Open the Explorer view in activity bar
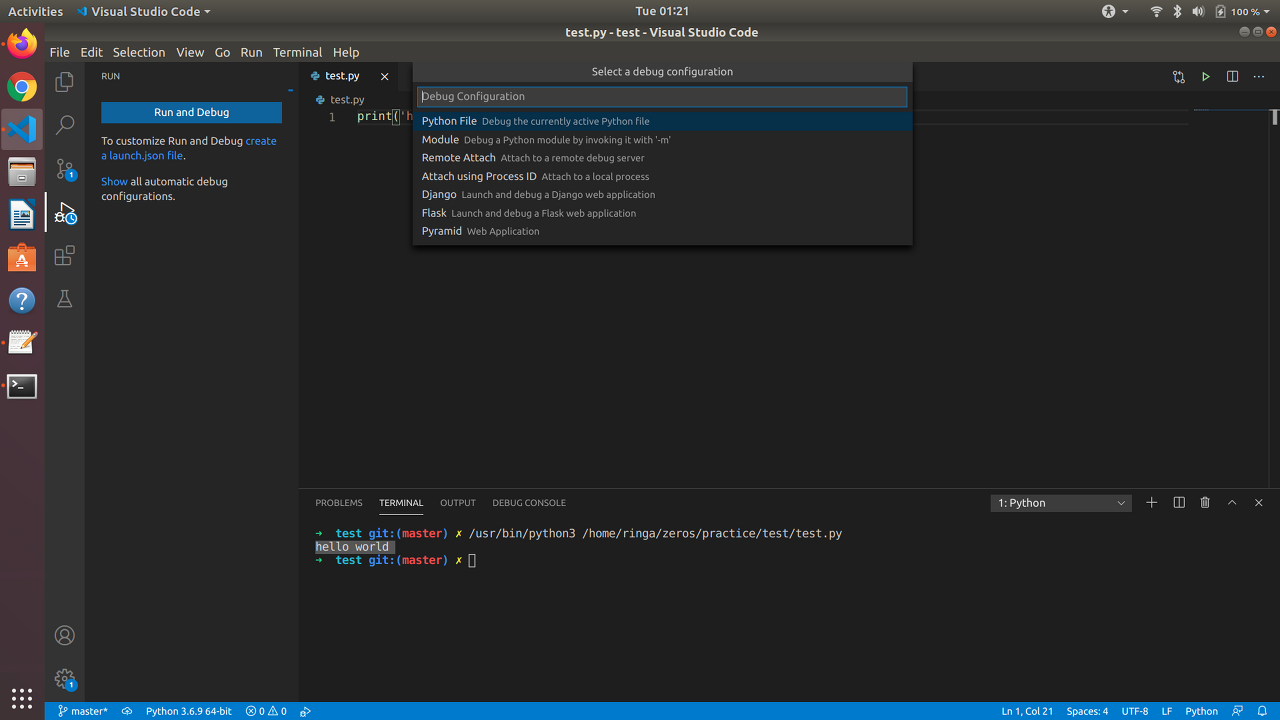 click(64, 82)
